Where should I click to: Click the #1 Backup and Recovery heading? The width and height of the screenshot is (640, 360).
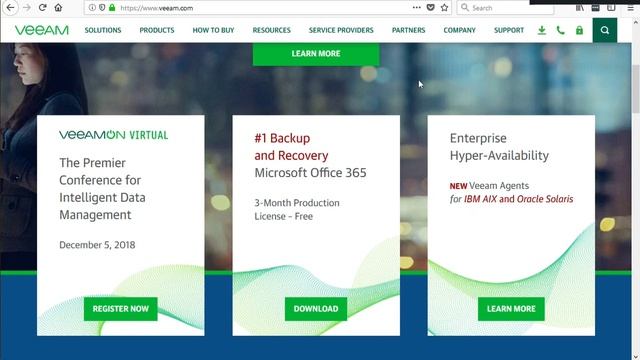coord(291,147)
